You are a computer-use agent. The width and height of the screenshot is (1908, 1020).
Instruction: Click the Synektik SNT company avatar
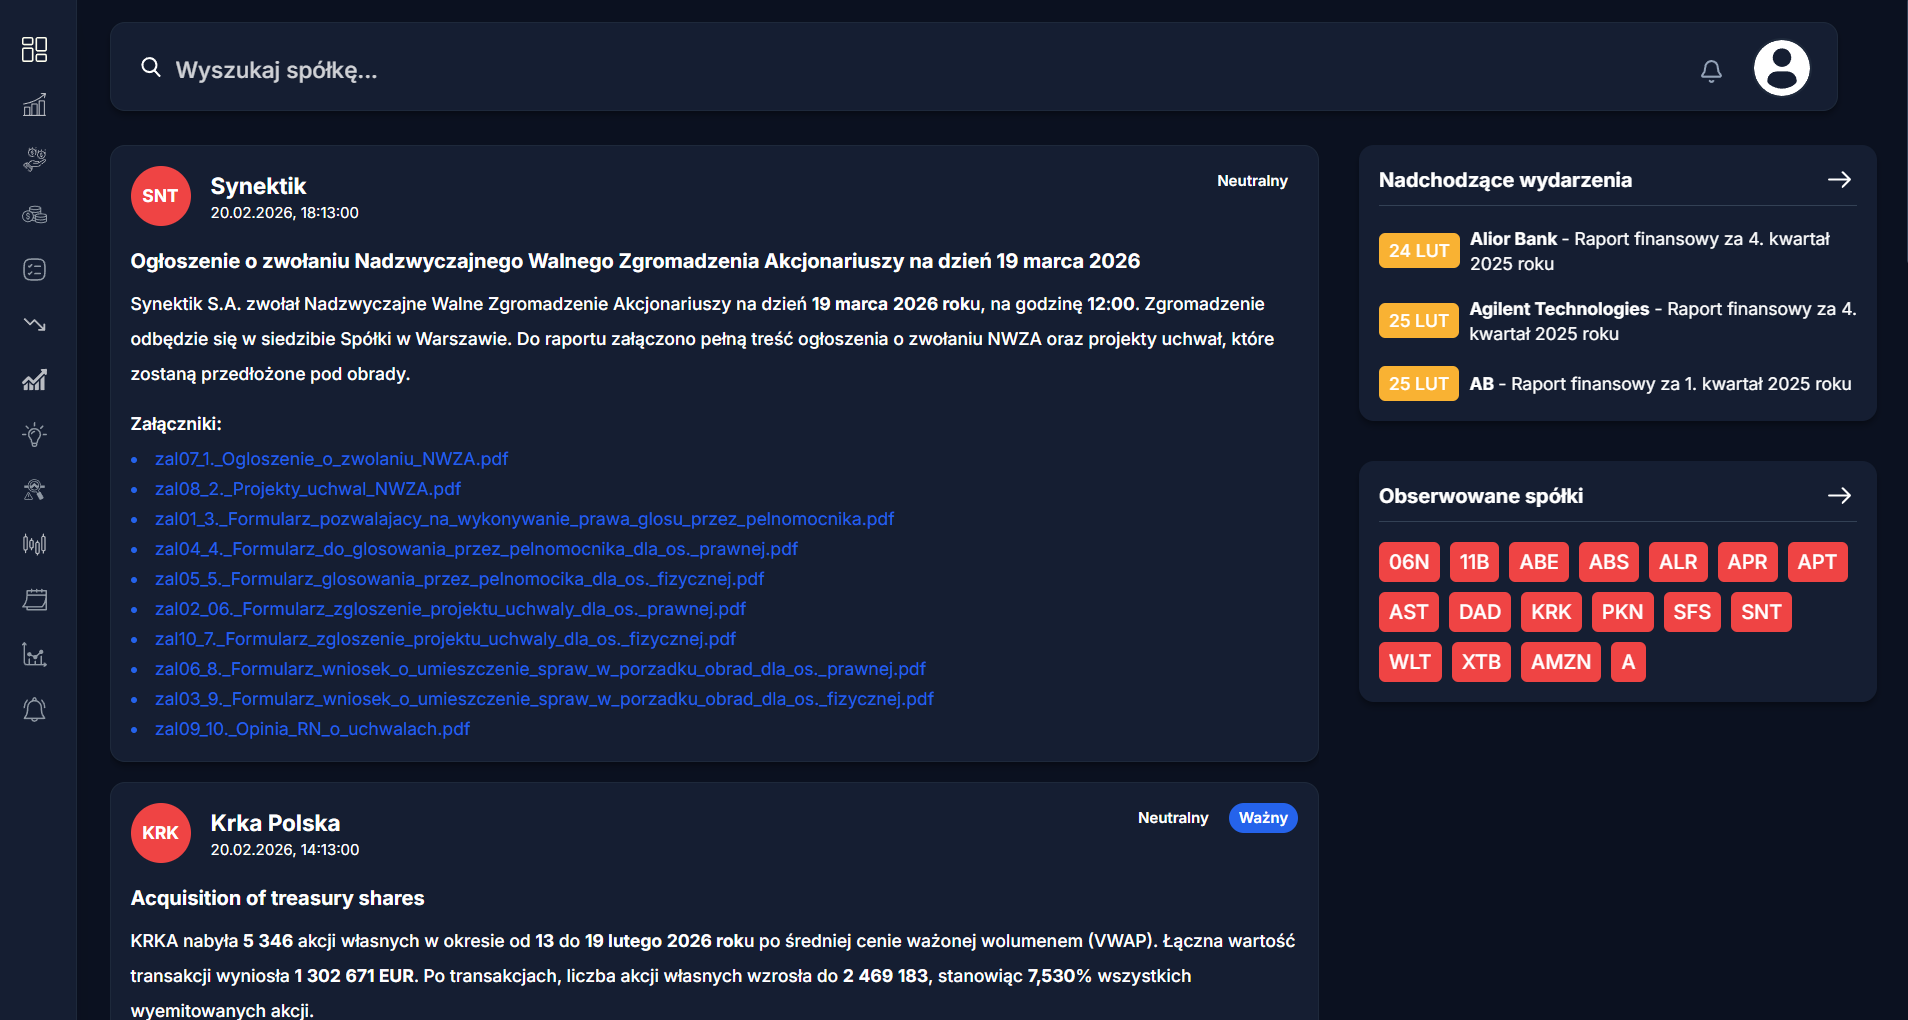[160, 196]
